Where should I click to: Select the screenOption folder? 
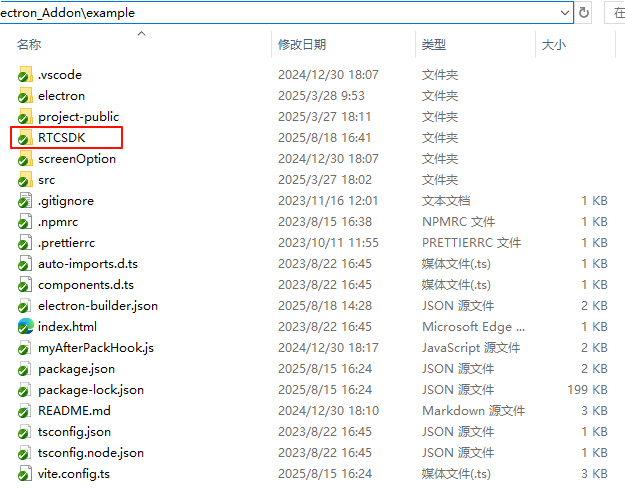click(x=76, y=159)
